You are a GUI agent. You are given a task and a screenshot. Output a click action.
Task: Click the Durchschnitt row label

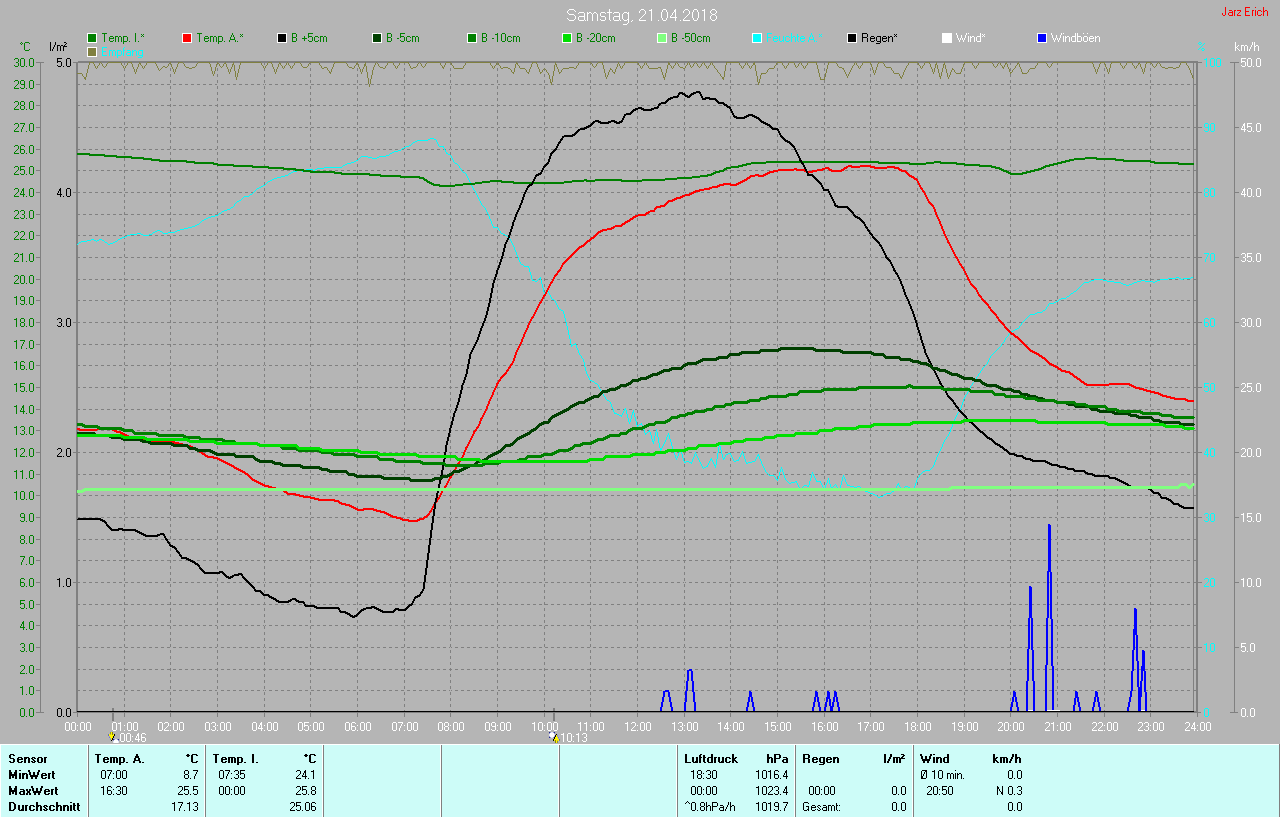[44, 806]
